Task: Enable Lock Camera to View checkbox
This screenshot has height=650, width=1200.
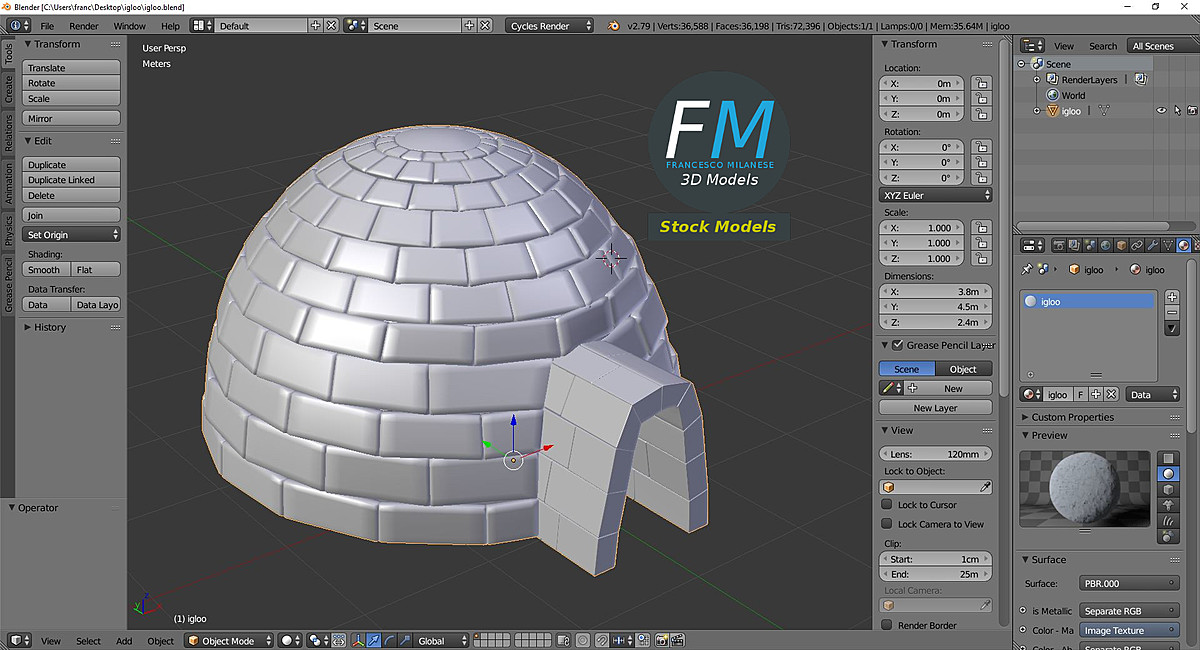Action: 886,524
